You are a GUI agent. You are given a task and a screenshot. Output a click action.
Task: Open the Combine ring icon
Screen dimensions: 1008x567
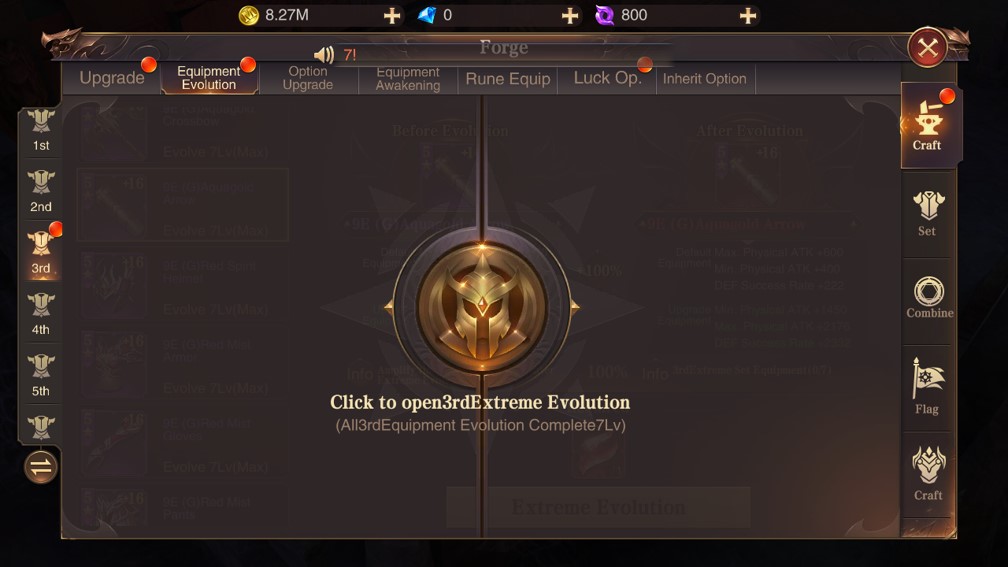[x=929, y=298]
